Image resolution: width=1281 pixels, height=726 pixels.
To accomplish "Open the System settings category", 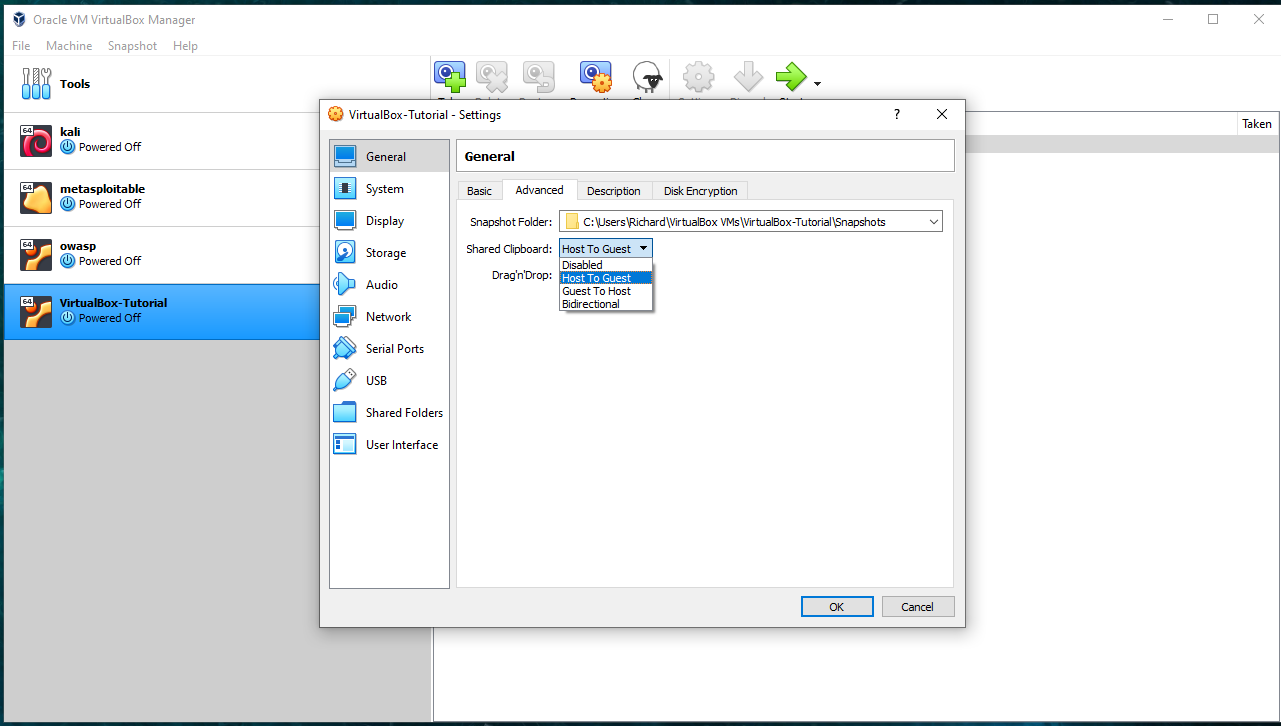I will coord(389,188).
